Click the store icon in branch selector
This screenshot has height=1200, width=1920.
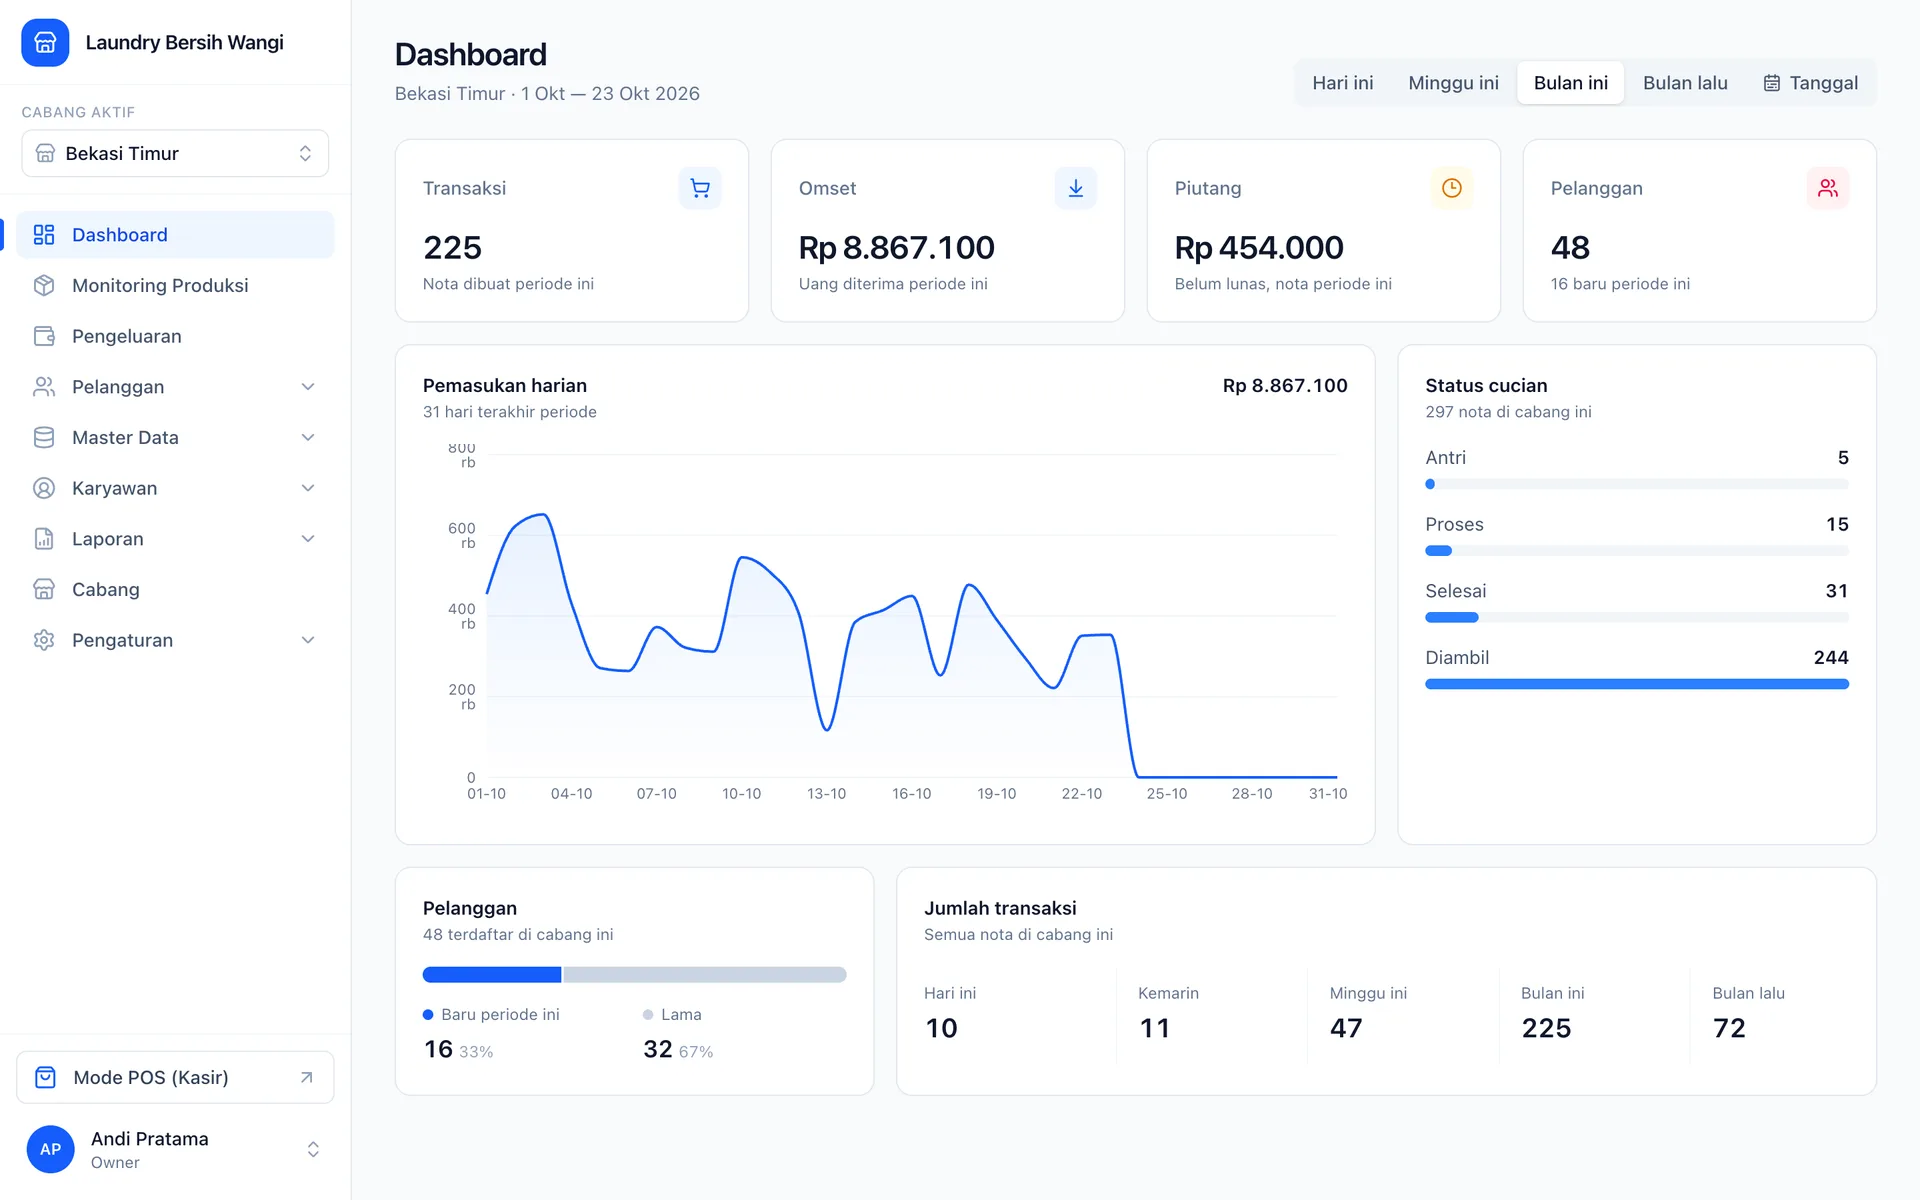45,153
